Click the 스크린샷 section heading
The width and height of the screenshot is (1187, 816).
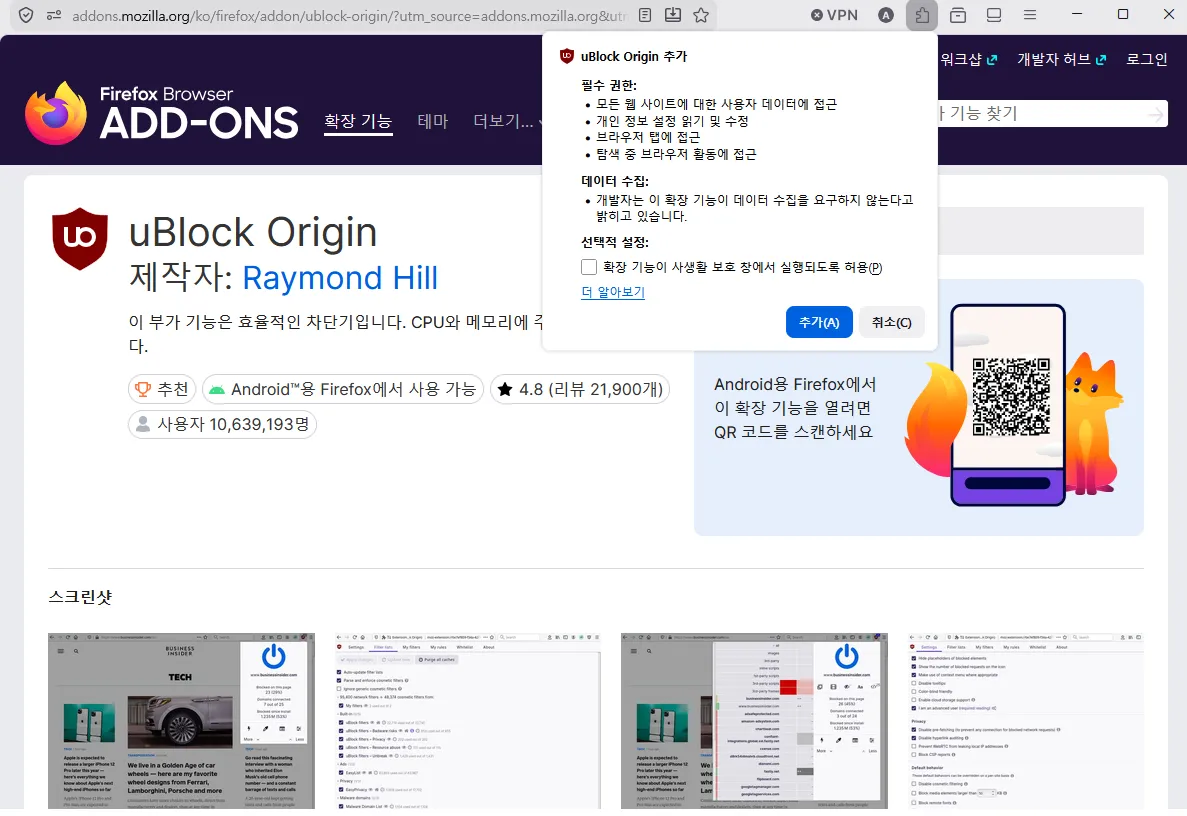coord(80,597)
